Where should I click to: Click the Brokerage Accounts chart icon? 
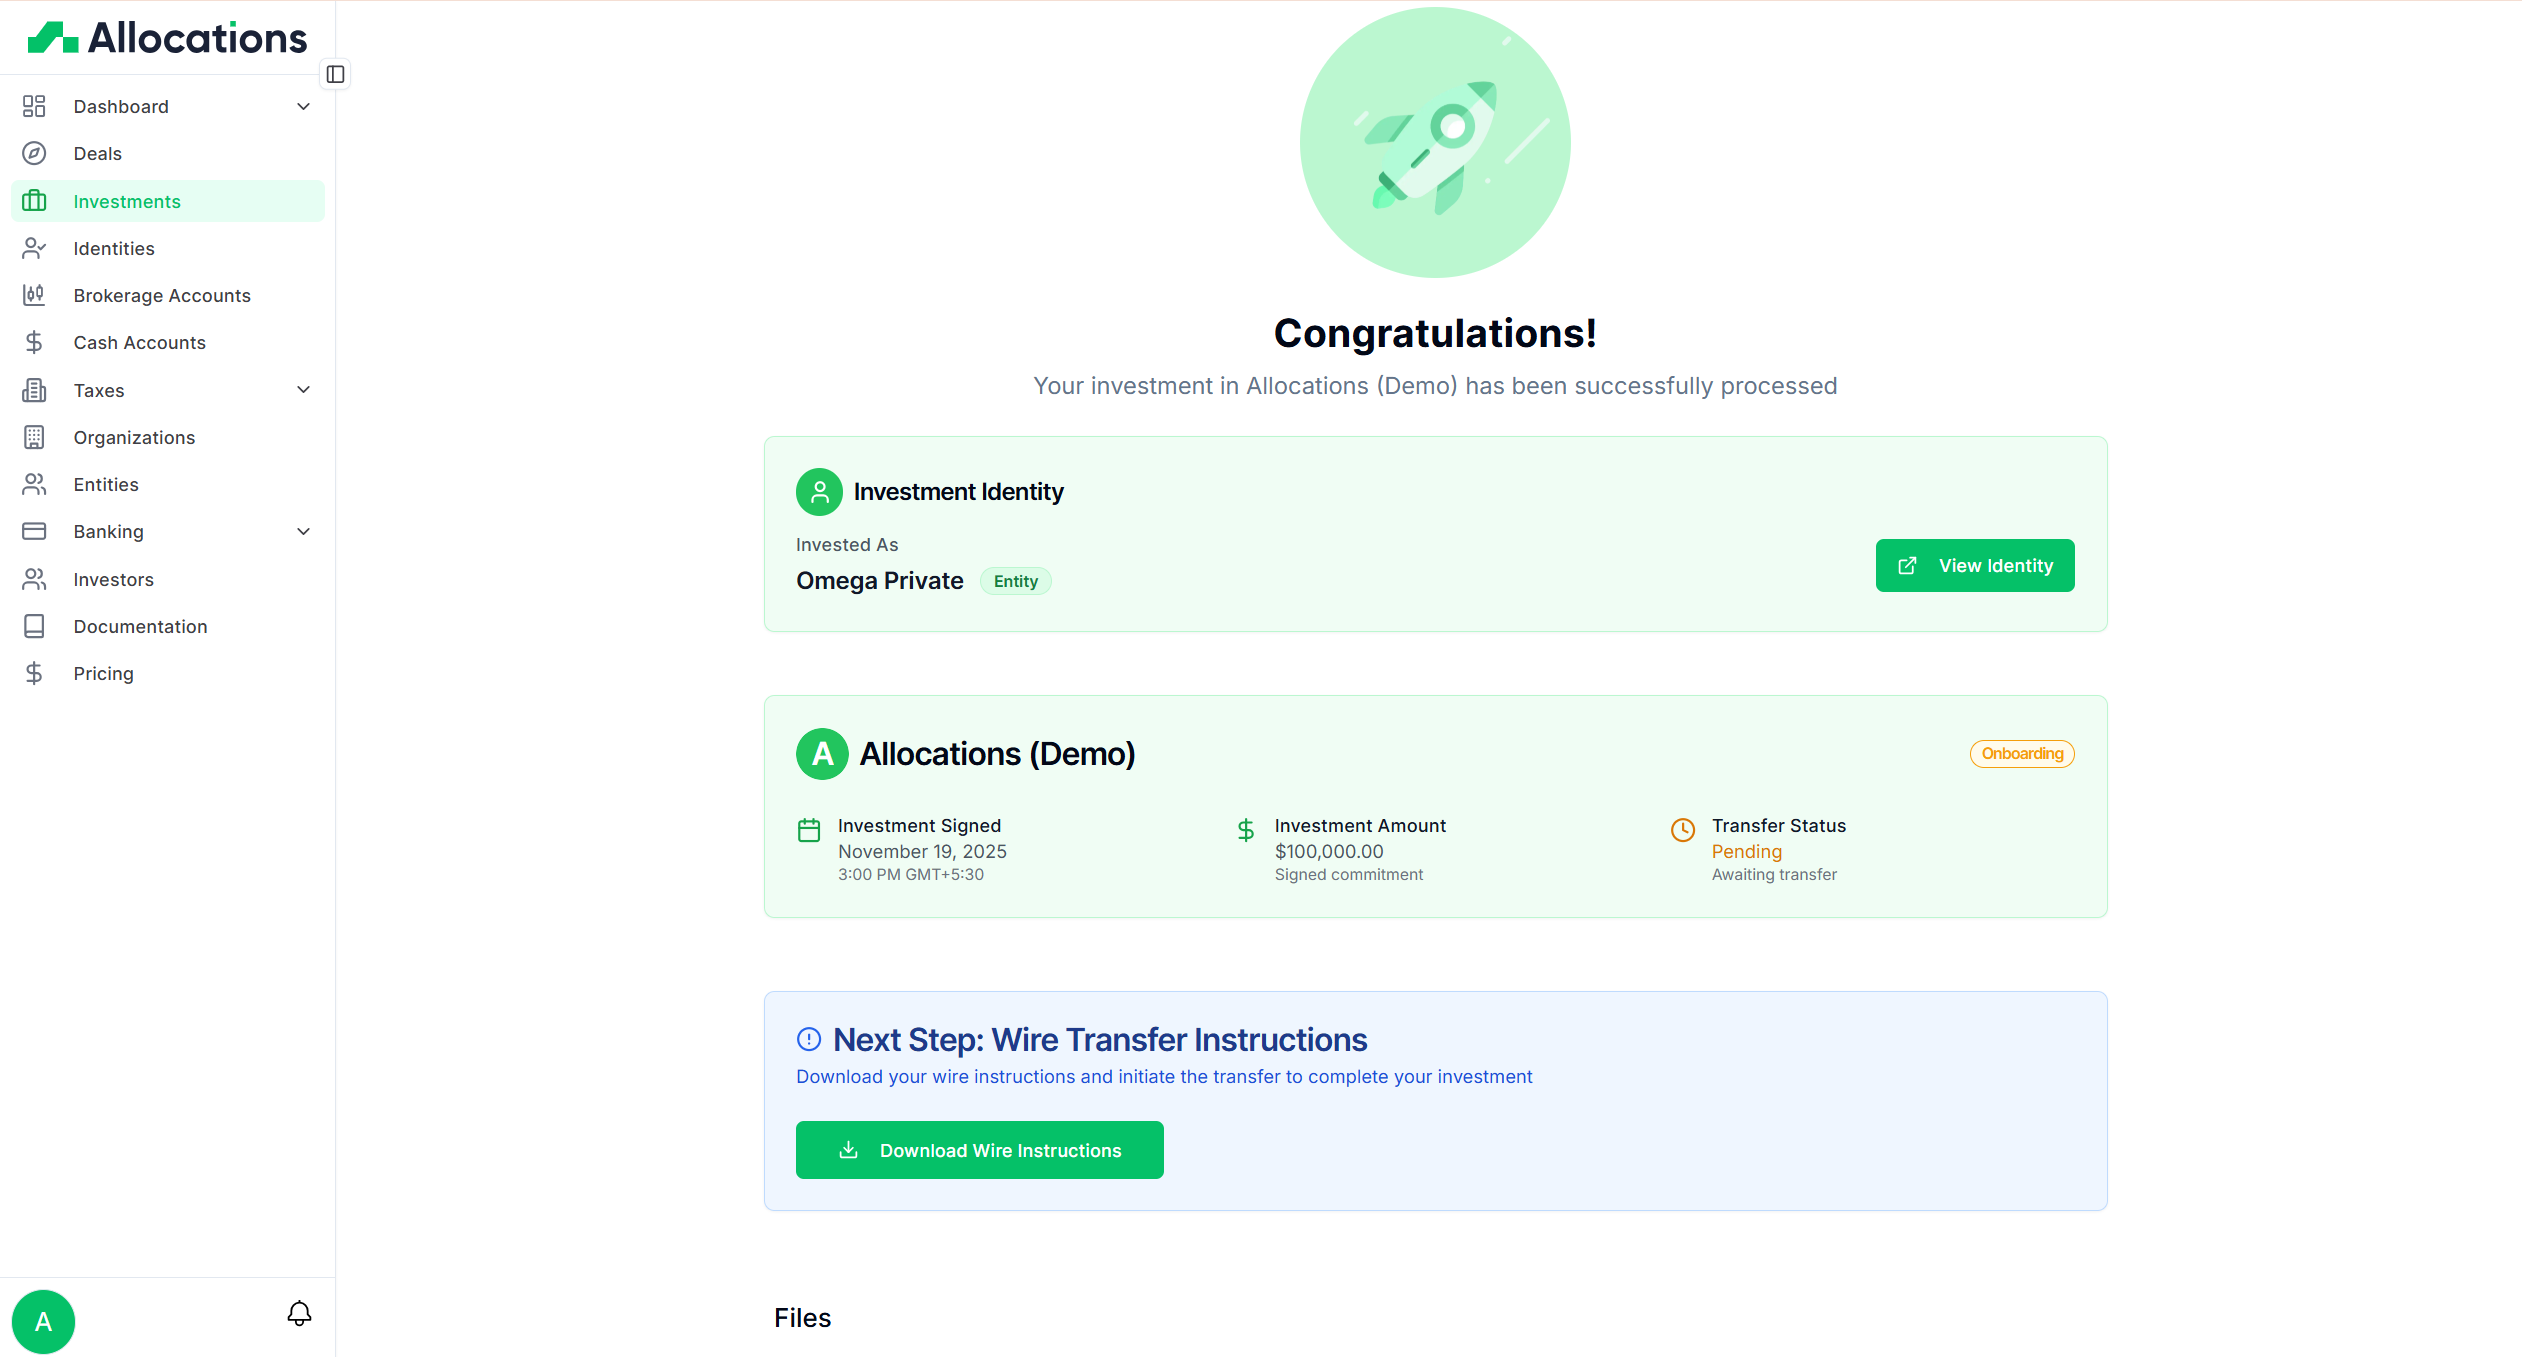coord(34,295)
